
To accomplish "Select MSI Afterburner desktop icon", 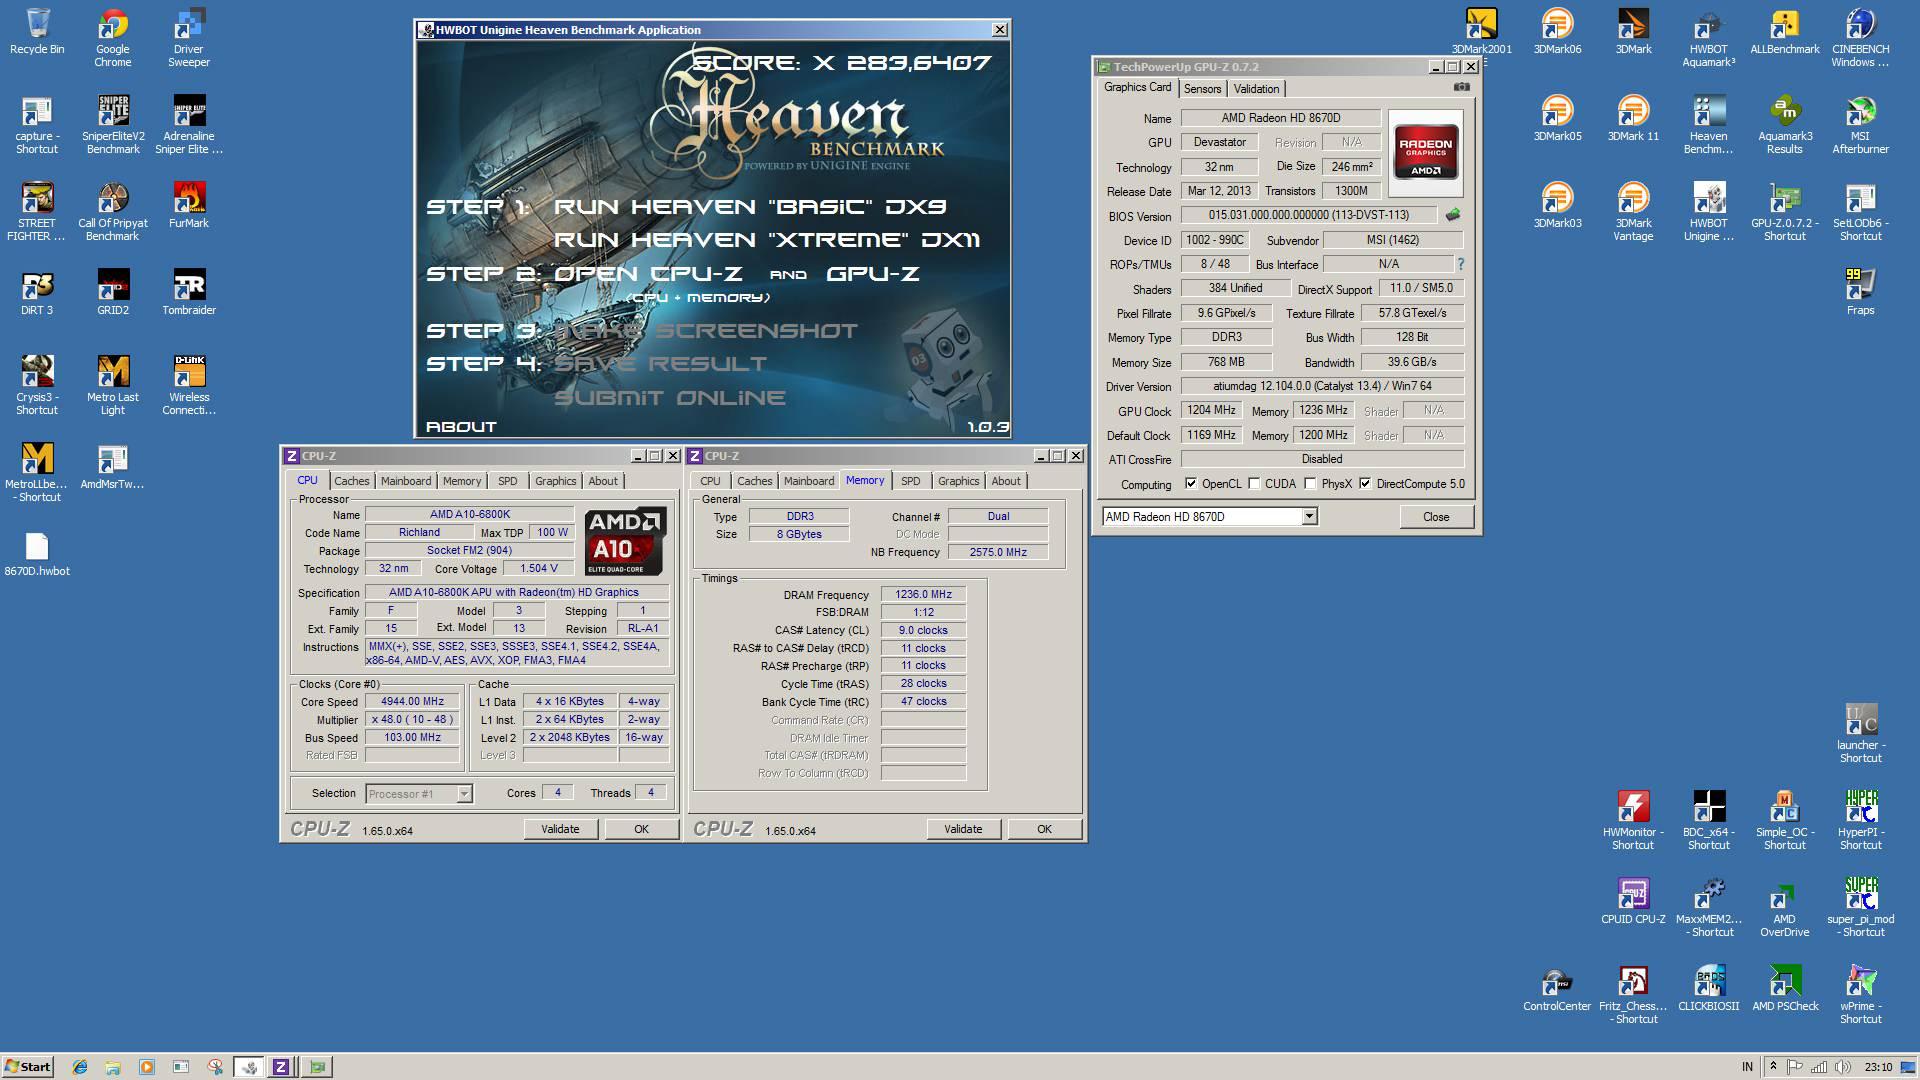I will click(x=1860, y=125).
